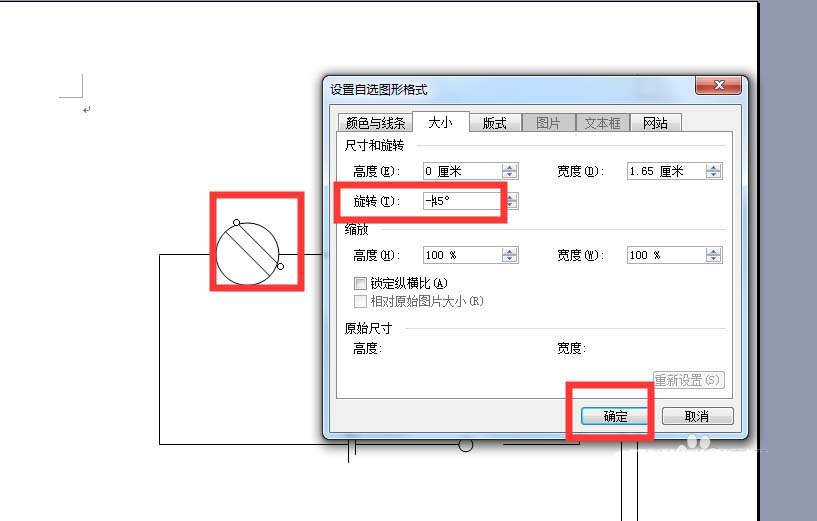The height and width of the screenshot is (521, 817).
Task: Increase the width 宽度(D) spinner value
Action: (x=713, y=167)
